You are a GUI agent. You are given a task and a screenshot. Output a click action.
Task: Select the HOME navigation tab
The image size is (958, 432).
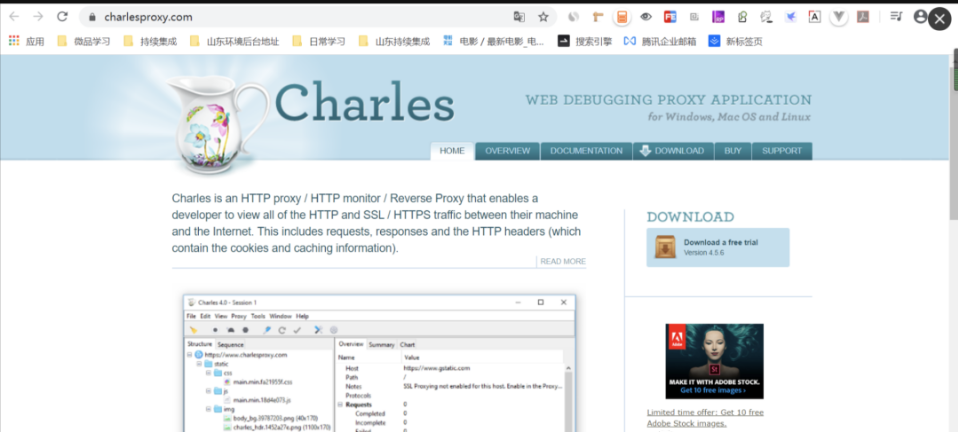(452, 151)
